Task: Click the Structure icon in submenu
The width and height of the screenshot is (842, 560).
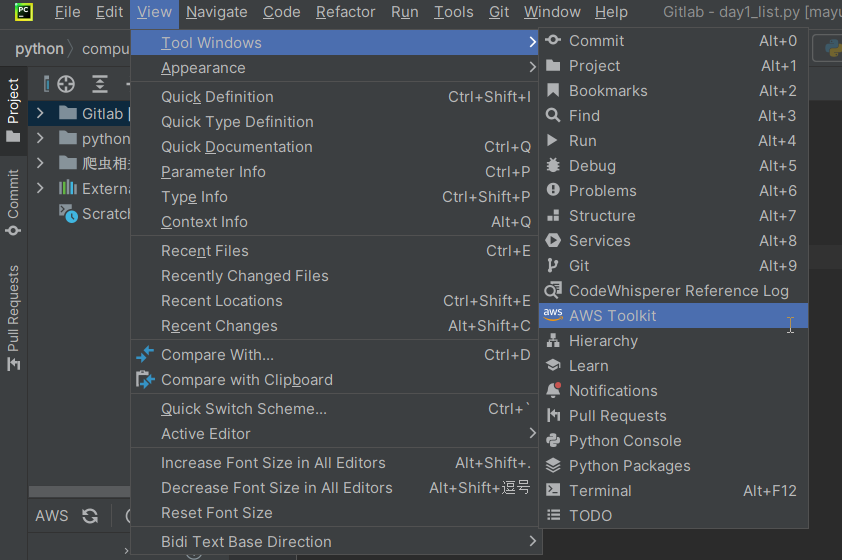Action: pyautogui.click(x=553, y=215)
